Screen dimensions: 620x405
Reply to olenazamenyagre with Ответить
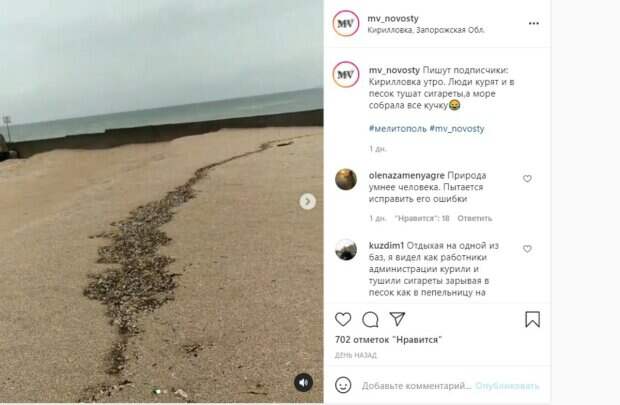pos(474,218)
